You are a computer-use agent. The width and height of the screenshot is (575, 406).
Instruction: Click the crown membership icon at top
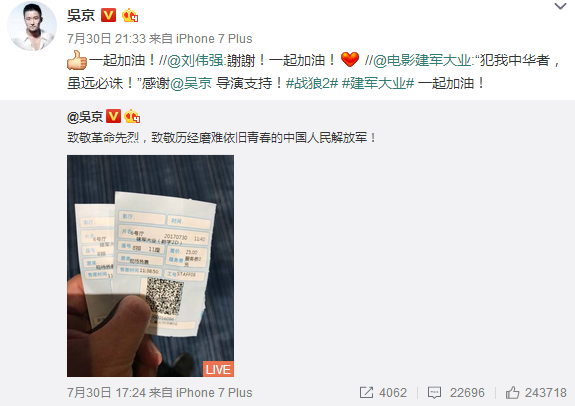tap(130, 15)
